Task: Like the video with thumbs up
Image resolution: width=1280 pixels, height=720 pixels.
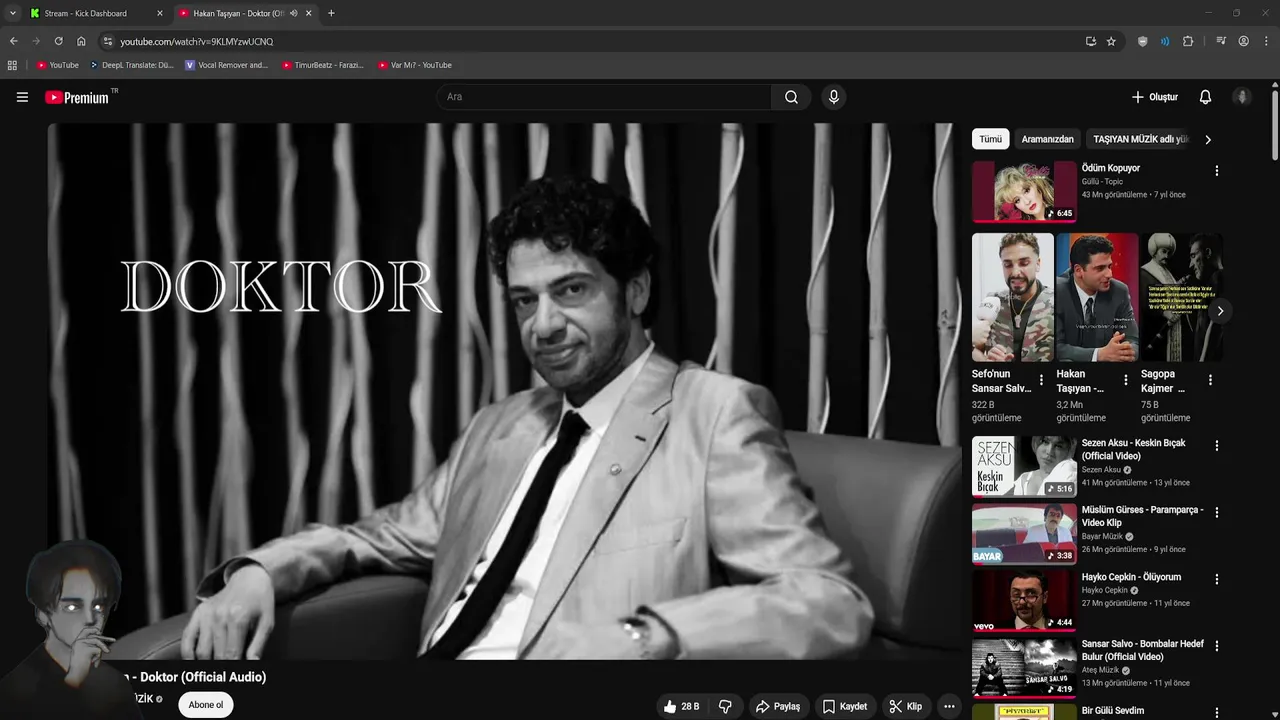Action: [x=681, y=706]
